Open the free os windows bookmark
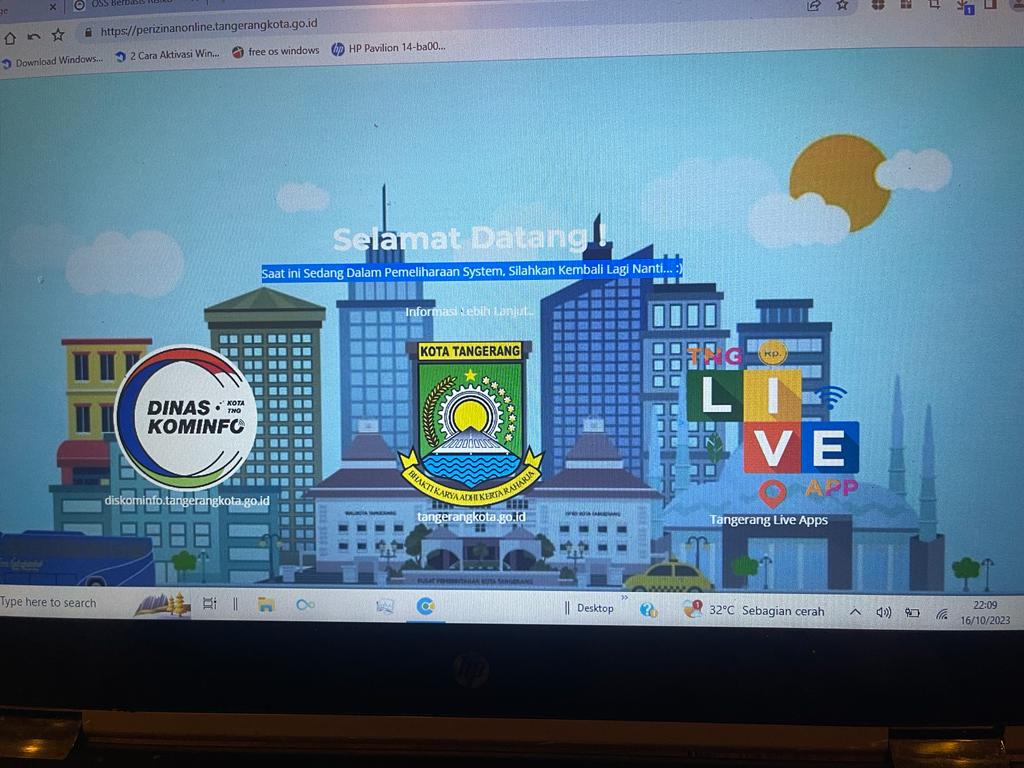The image size is (1024, 768). (276, 51)
